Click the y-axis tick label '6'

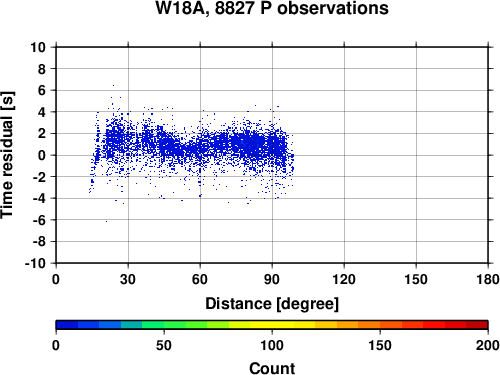(42, 90)
